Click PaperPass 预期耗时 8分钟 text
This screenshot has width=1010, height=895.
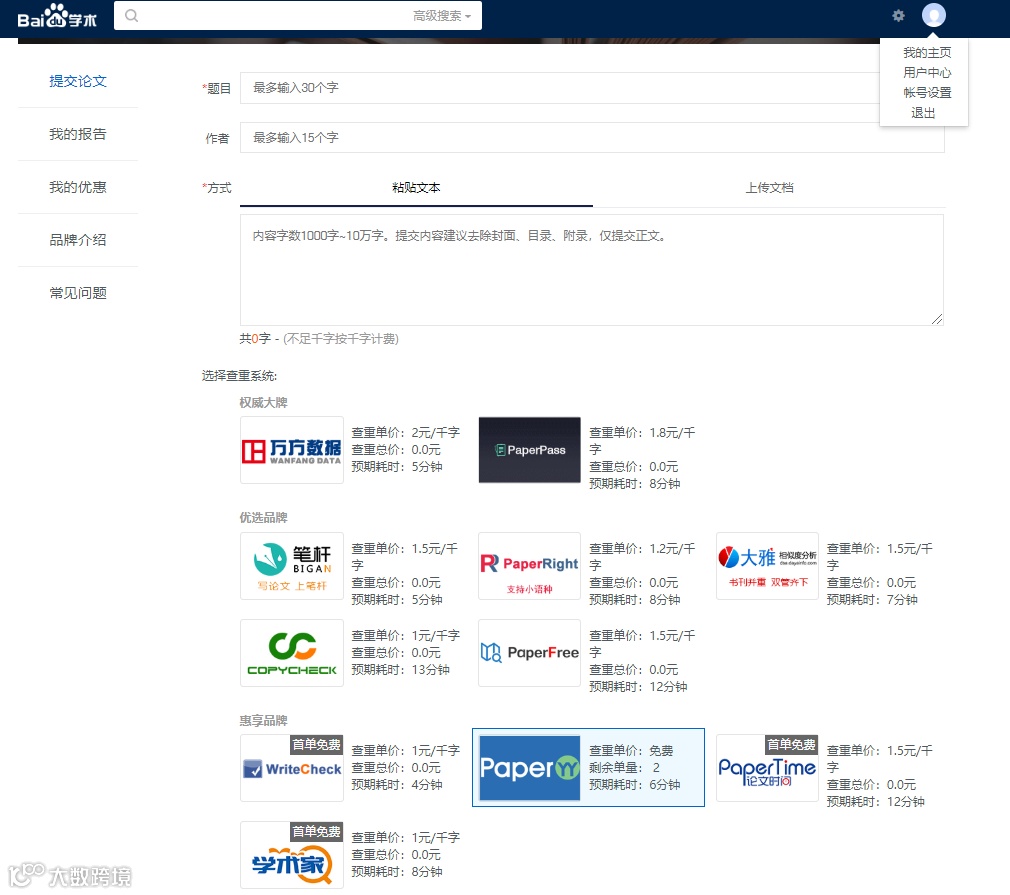coord(634,483)
